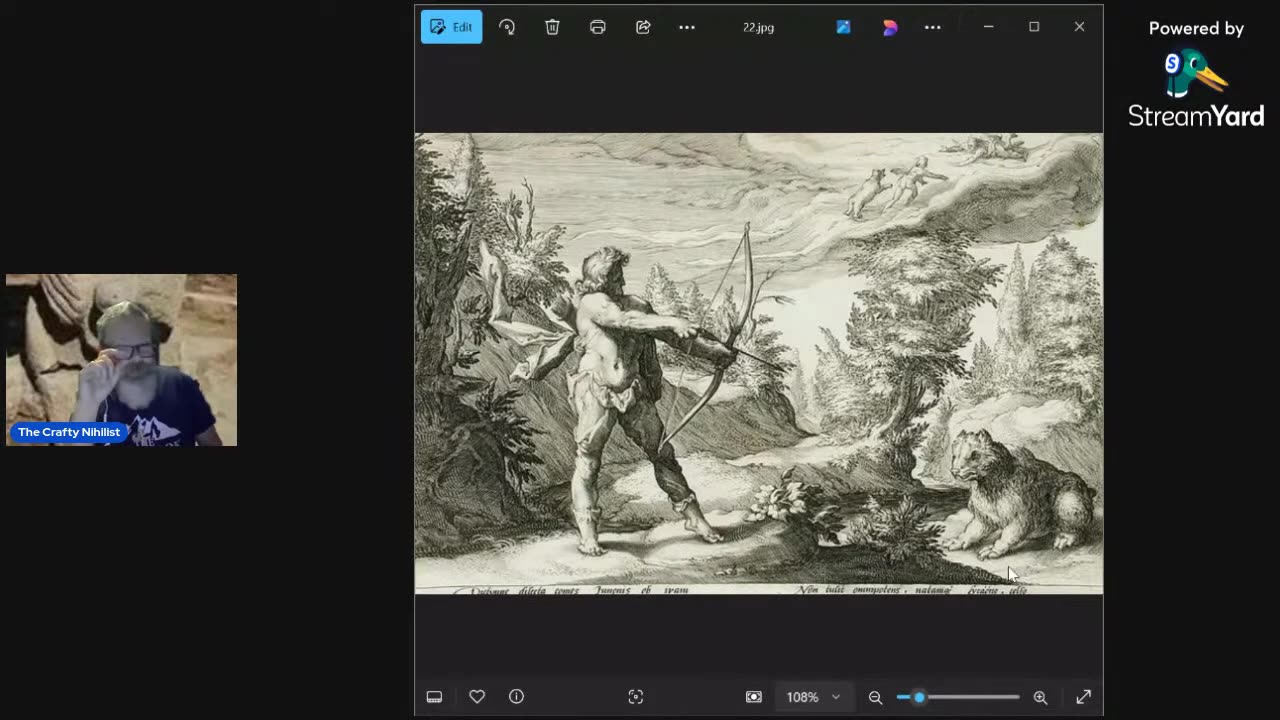
Task: Open the blue Designer app icon
Action: coord(843,27)
